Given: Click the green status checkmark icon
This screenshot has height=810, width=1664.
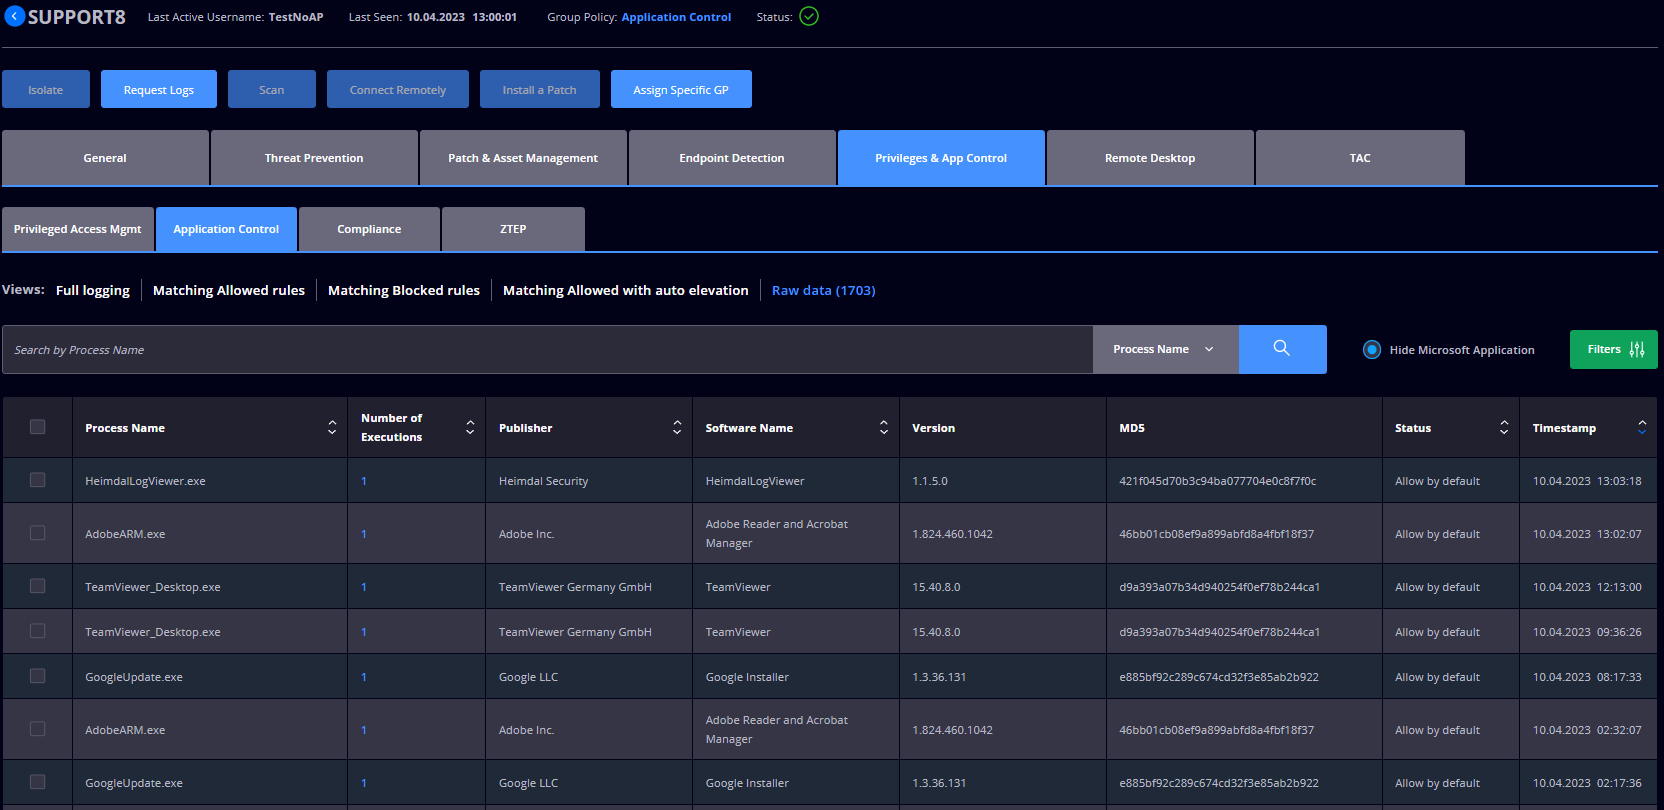Looking at the screenshot, I should pyautogui.click(x=809, y=16).
